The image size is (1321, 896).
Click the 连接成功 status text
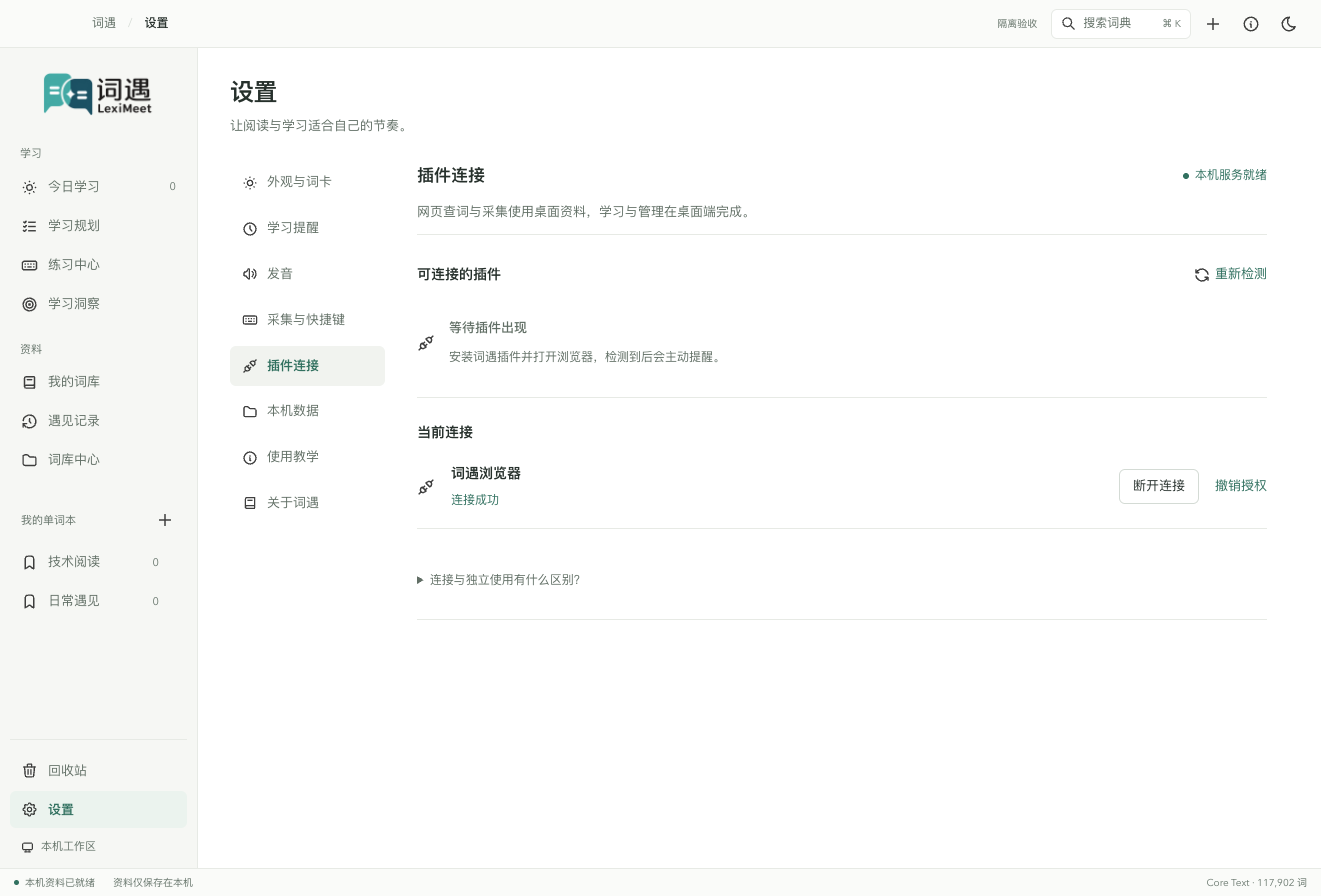(475, 500)
